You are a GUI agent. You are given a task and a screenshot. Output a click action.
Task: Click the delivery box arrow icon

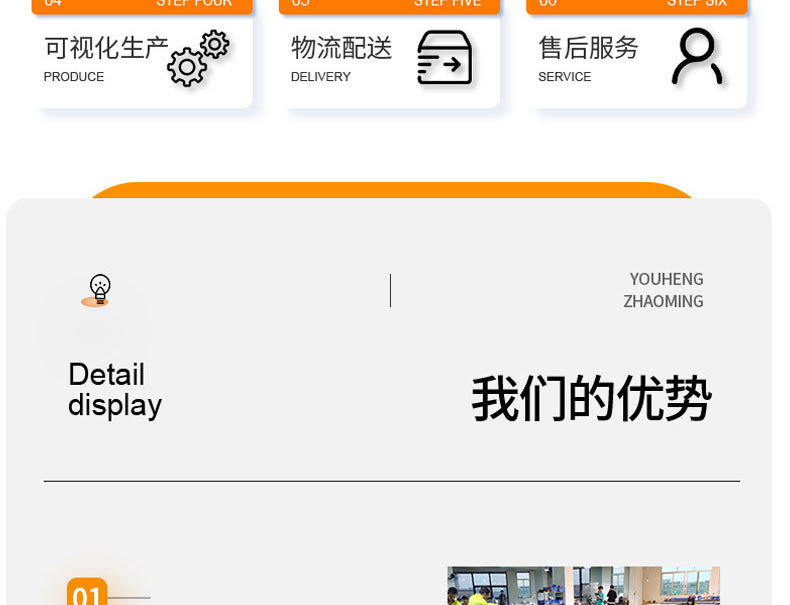pyautogui.click(x=444, y=57)
